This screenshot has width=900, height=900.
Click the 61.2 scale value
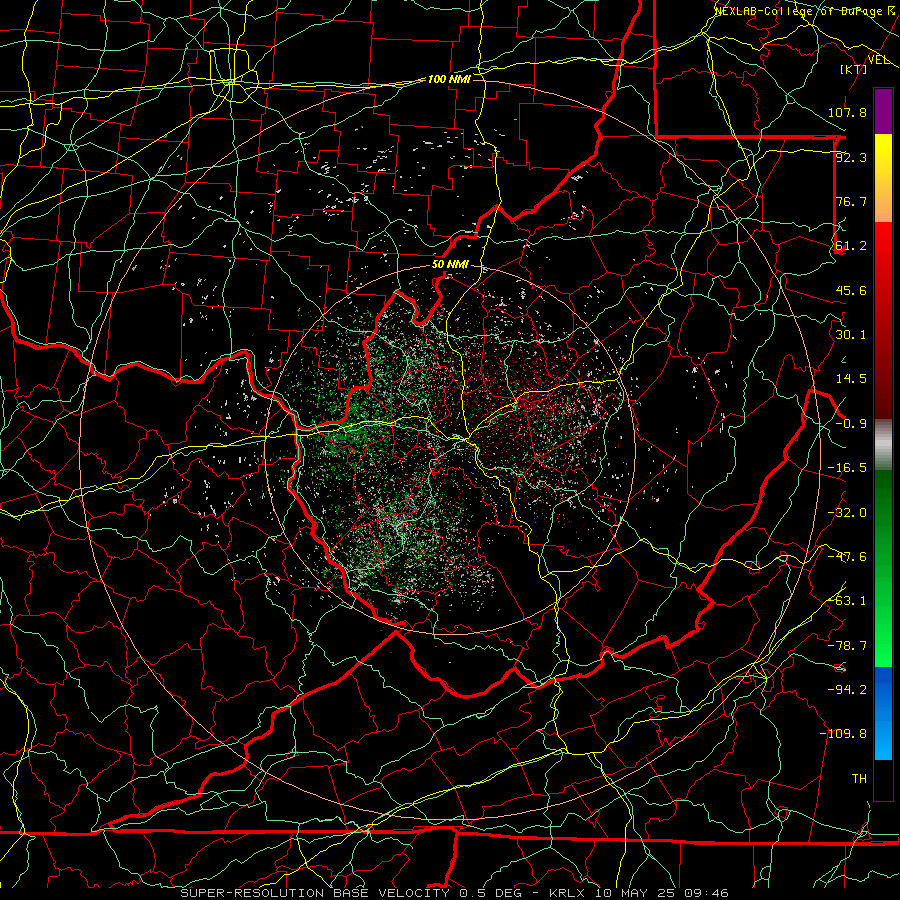(x=851, y=246)
